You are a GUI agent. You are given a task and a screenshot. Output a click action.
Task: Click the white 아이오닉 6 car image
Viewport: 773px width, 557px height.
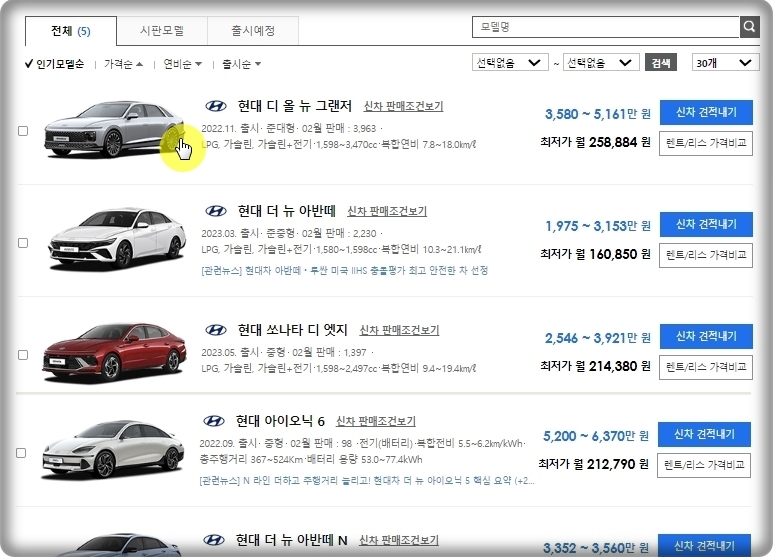112,450
